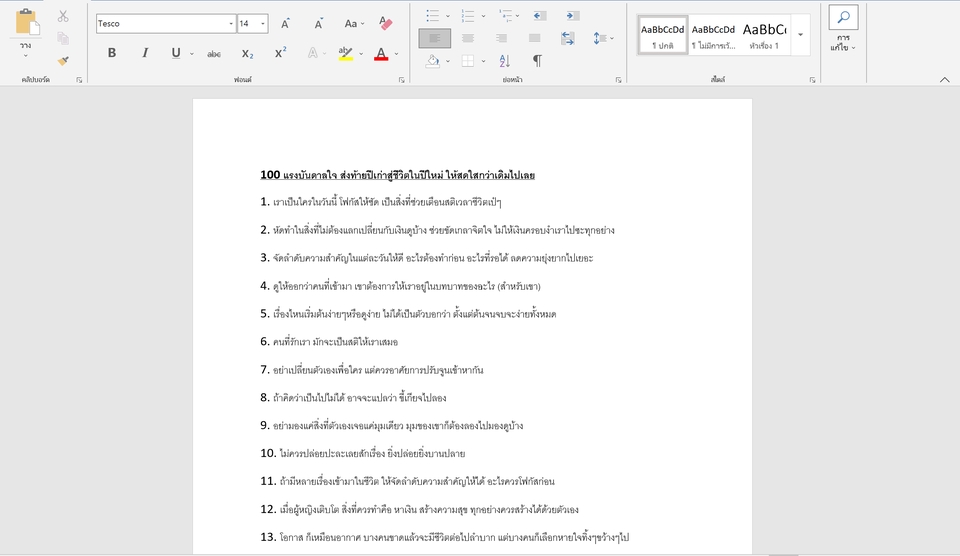The height and width of the screenshot is (556, 960).
Task: Open Text Effects faded A icon
Action: pyautogui.click(x=312, y=53)
